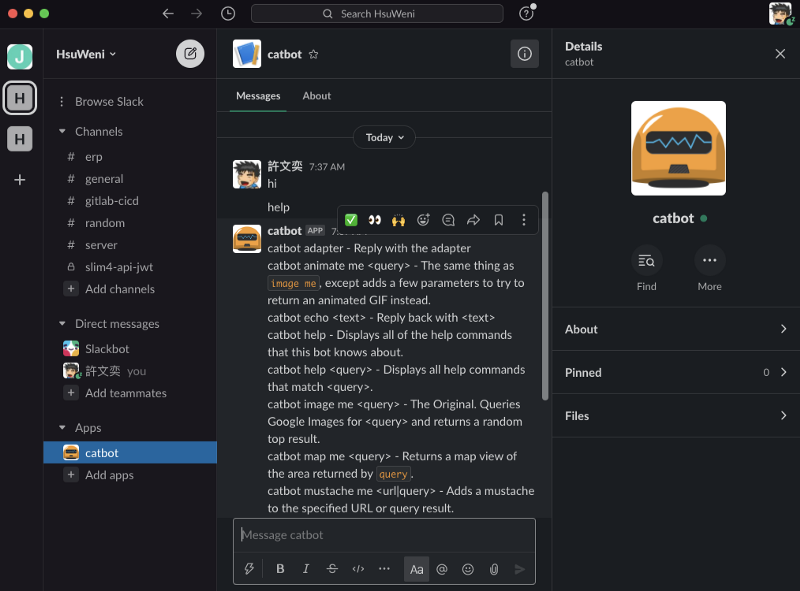Toggle inline code formatting

(x=358, y=569)
